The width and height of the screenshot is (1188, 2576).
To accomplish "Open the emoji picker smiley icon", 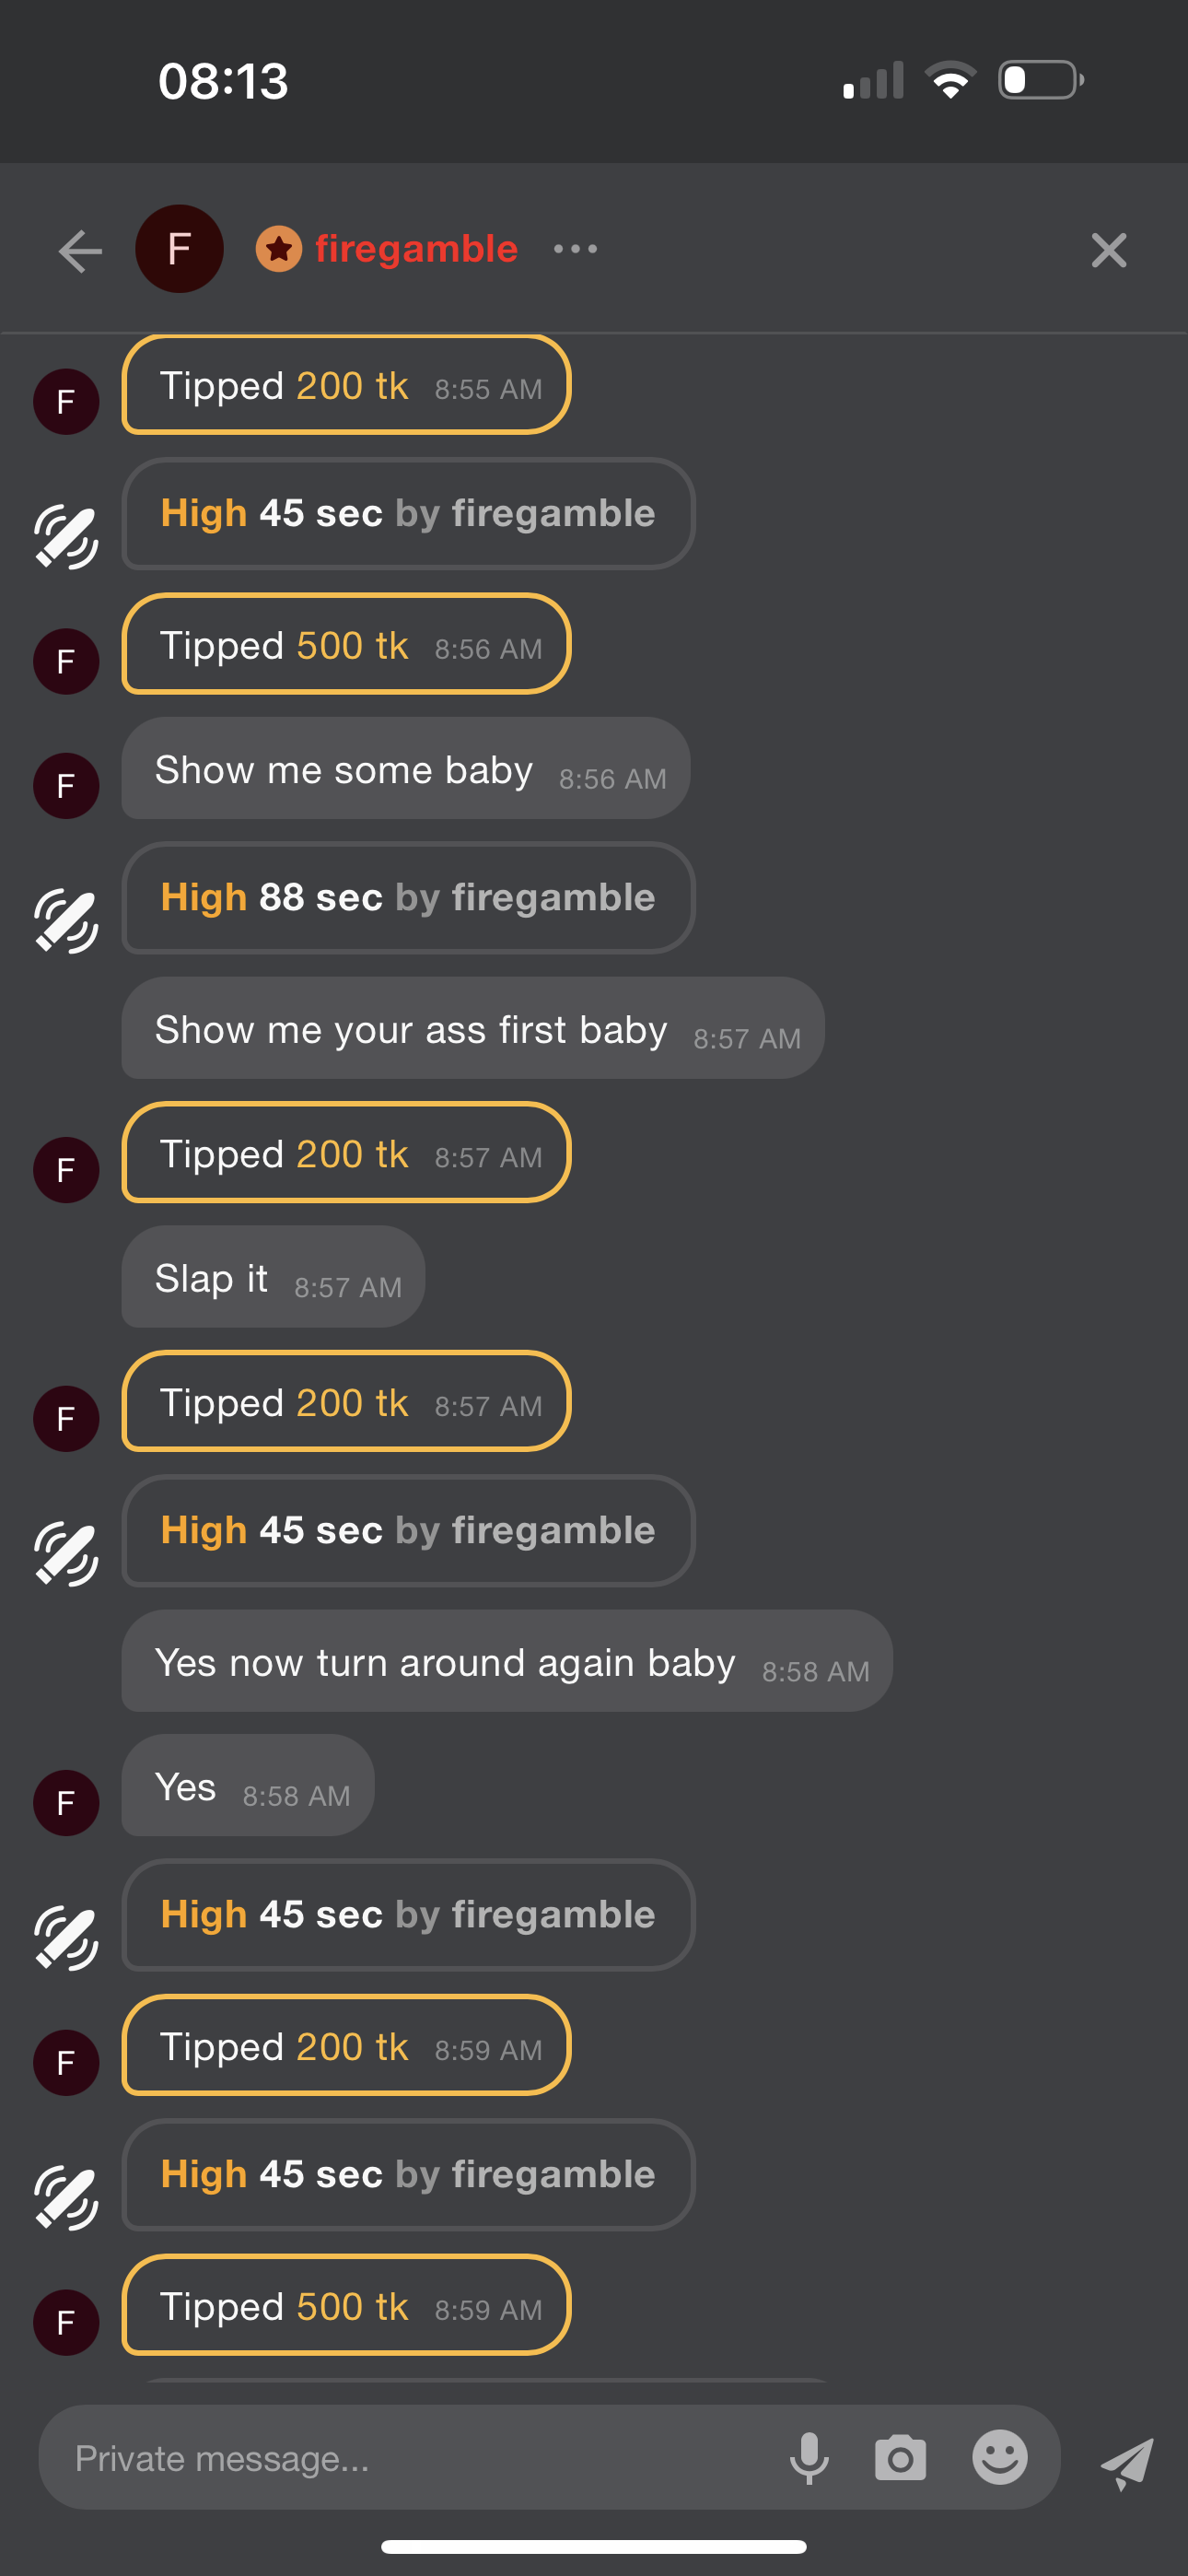I will pyautogui.click(x=999, y=2457).
